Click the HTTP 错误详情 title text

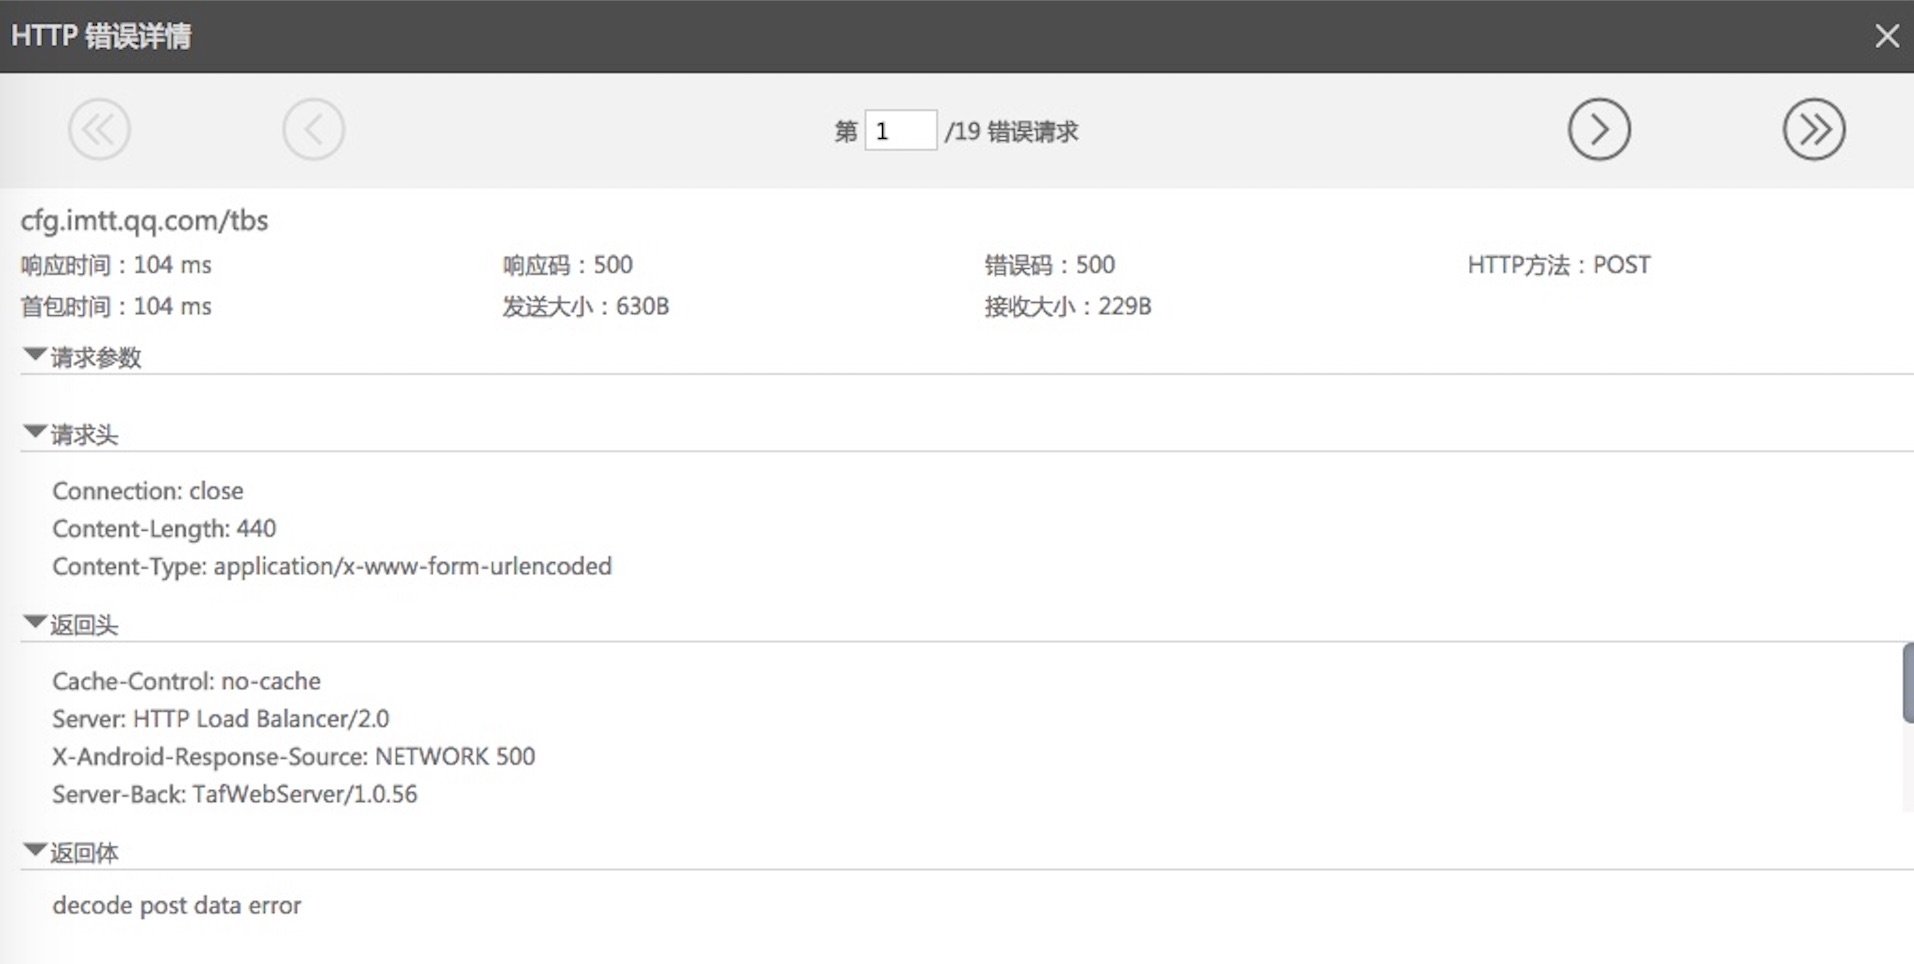click(101, 36)
